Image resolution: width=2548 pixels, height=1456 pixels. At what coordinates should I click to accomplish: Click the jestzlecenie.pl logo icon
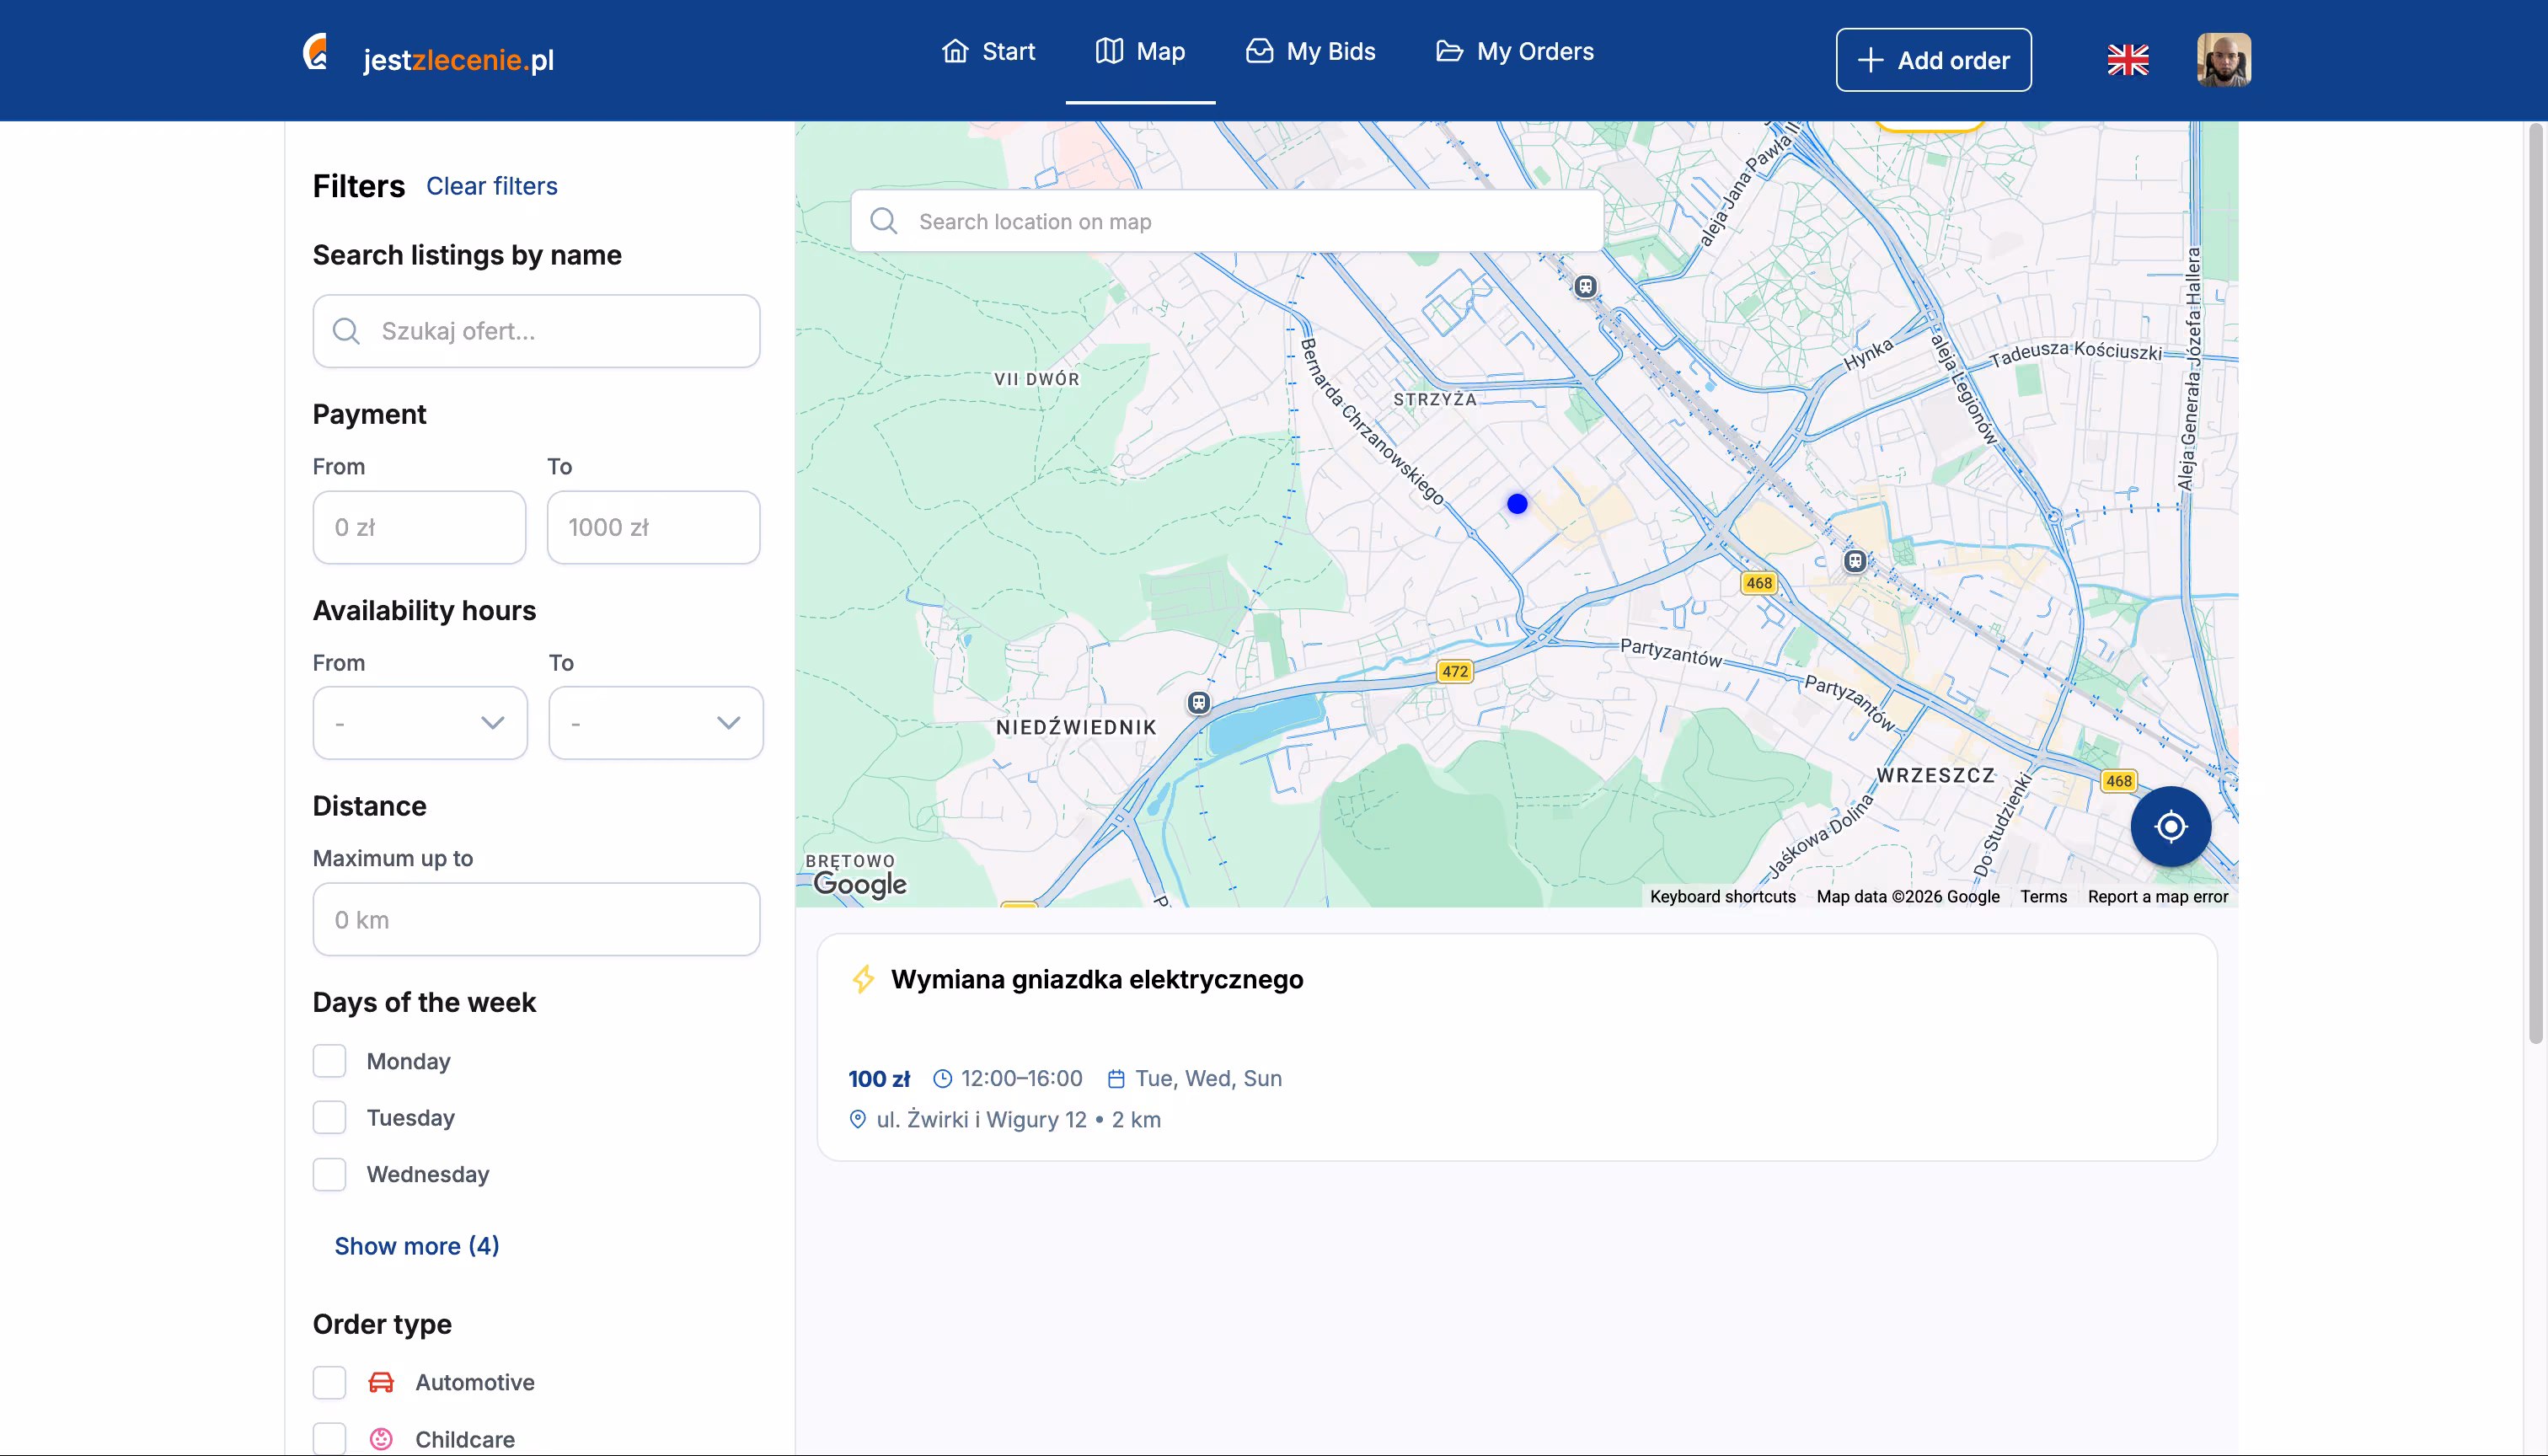tap(316, 53)
